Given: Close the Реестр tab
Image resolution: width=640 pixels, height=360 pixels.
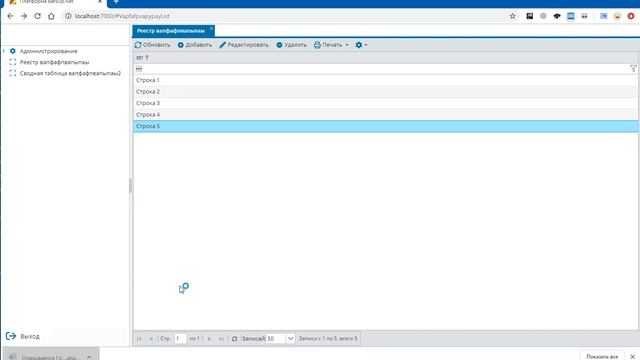Looking at the screenshot, I should (x=211, y=29).
